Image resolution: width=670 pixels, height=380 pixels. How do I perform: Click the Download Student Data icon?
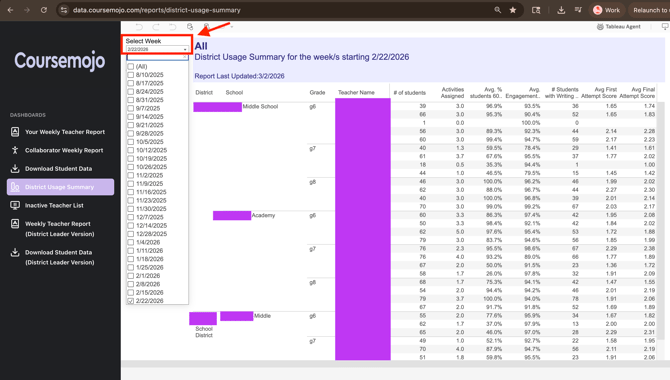point(15,168)
